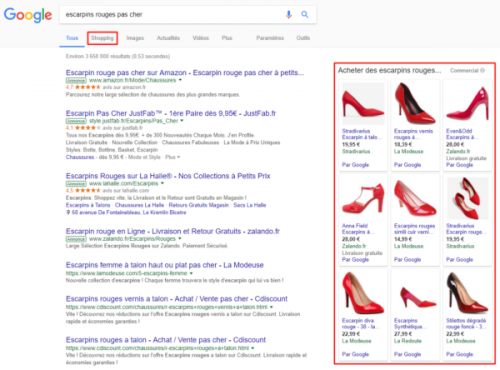Open the Amazon Escarpin rouge pas cher ad
500x370 pixels.
click(185, 73)
